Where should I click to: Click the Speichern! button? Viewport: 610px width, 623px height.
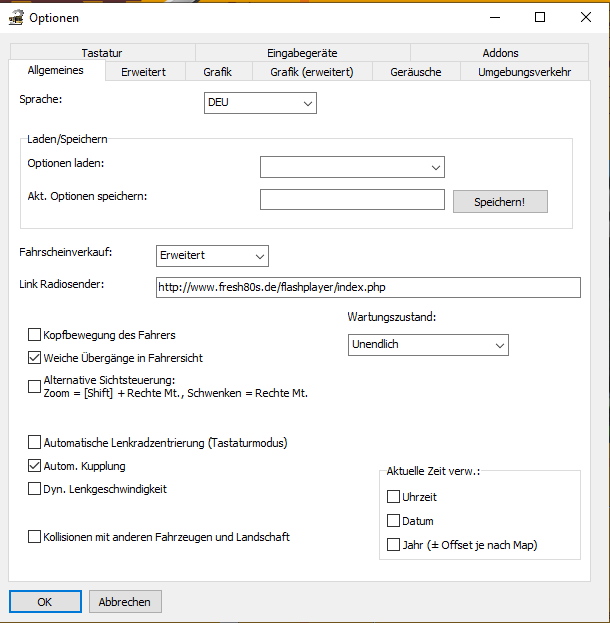click(501, 201)
